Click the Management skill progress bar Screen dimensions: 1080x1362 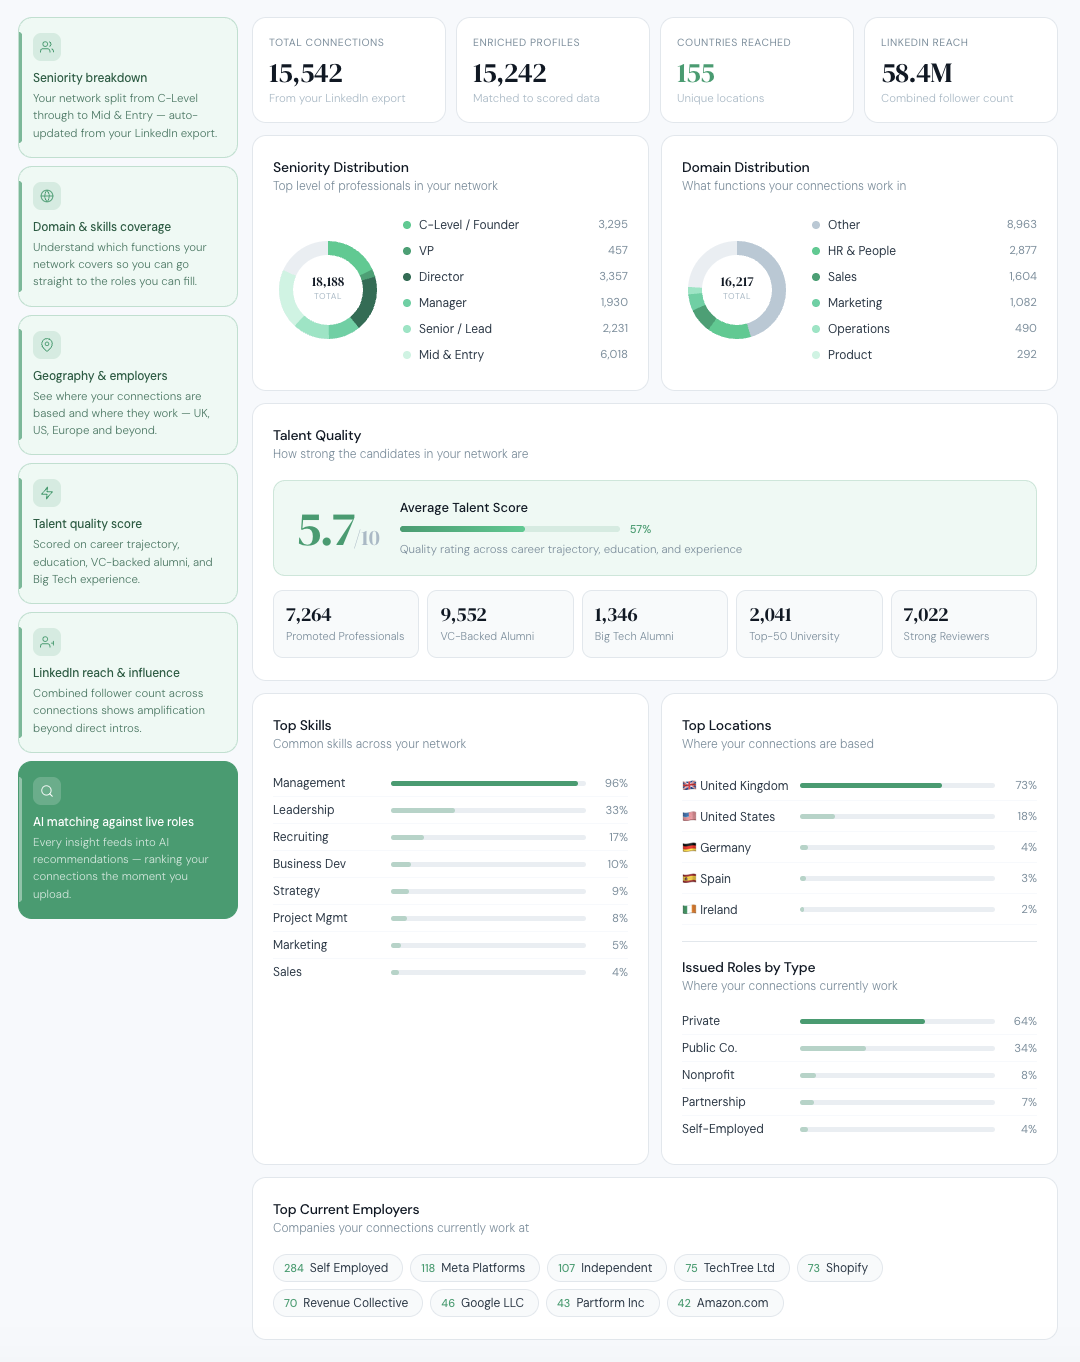(x=487, y=783)
